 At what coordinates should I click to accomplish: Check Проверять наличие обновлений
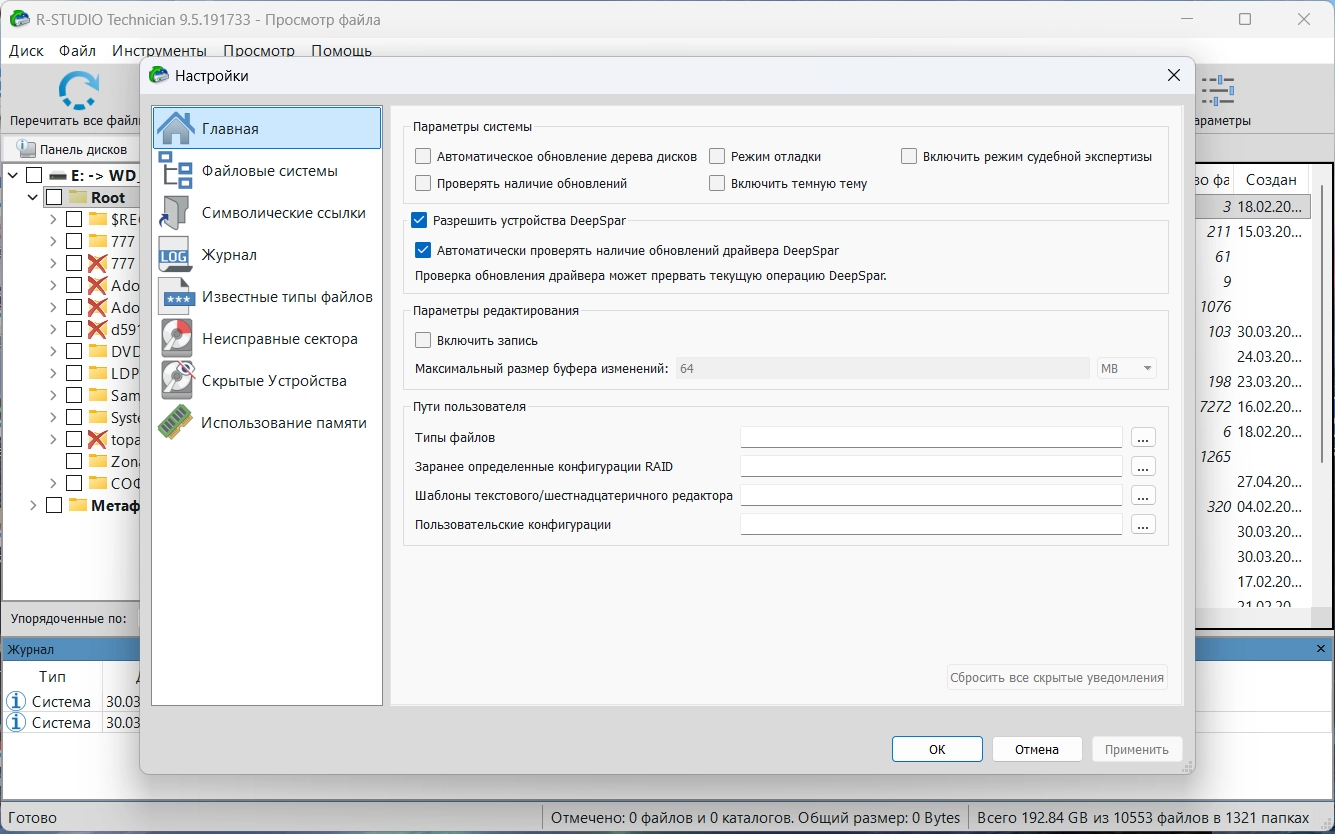pyautogui.click(x=423, y=183)
